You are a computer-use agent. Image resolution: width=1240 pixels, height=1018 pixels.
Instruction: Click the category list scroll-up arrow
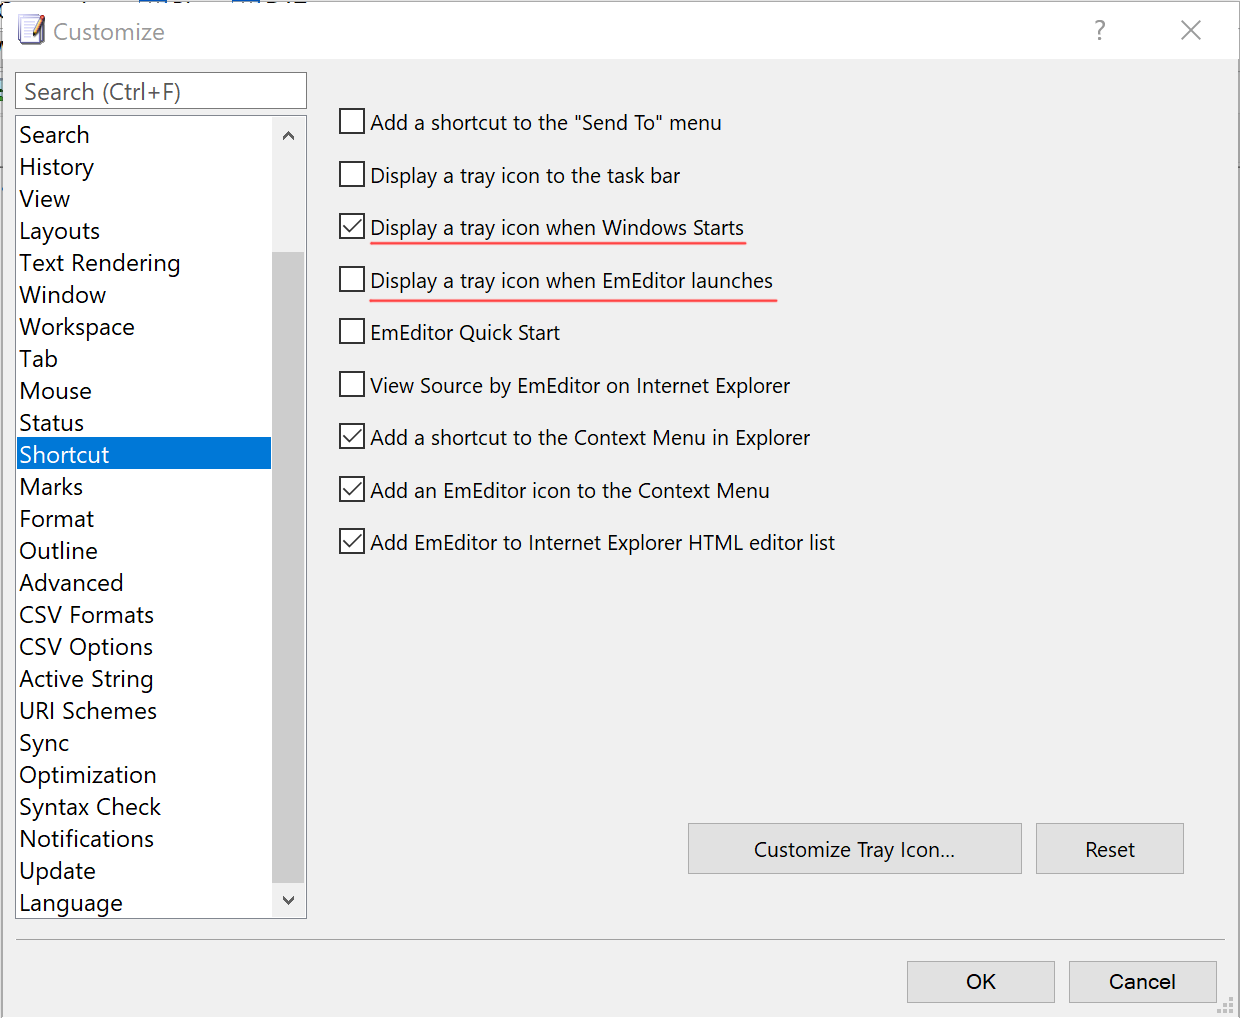[x=288, y=135]
